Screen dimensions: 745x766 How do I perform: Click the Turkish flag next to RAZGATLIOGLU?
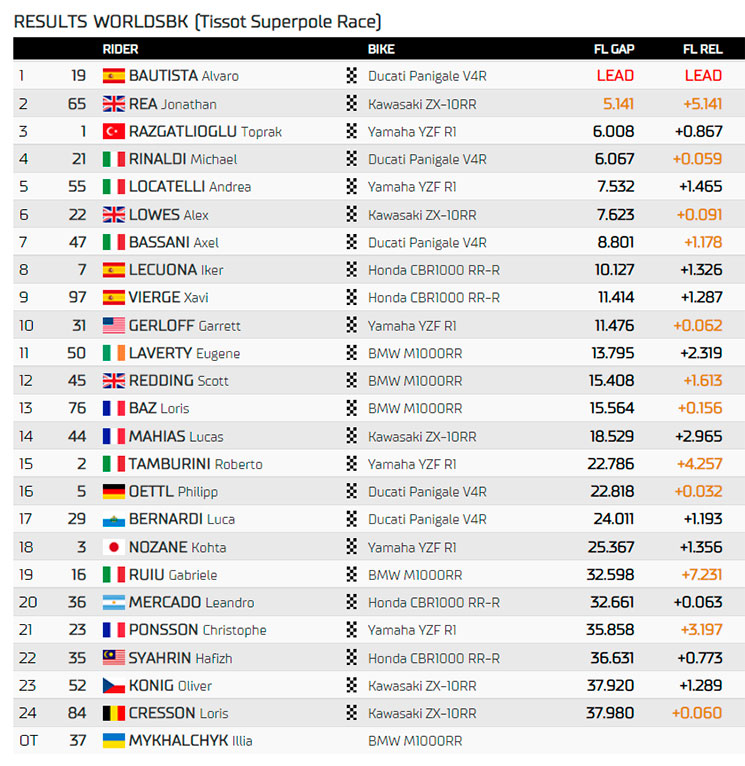(113, 131)
